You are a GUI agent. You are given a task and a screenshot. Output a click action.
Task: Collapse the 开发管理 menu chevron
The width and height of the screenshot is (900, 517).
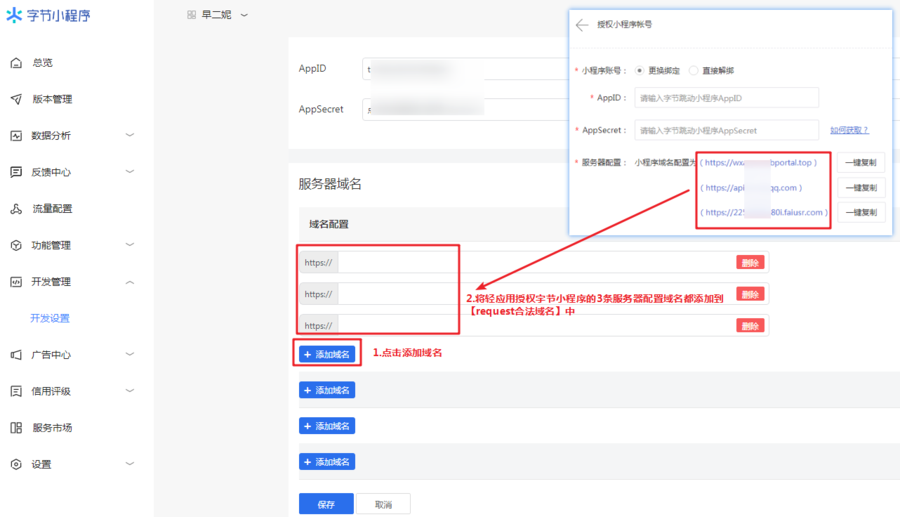click(x=130, y=282)
